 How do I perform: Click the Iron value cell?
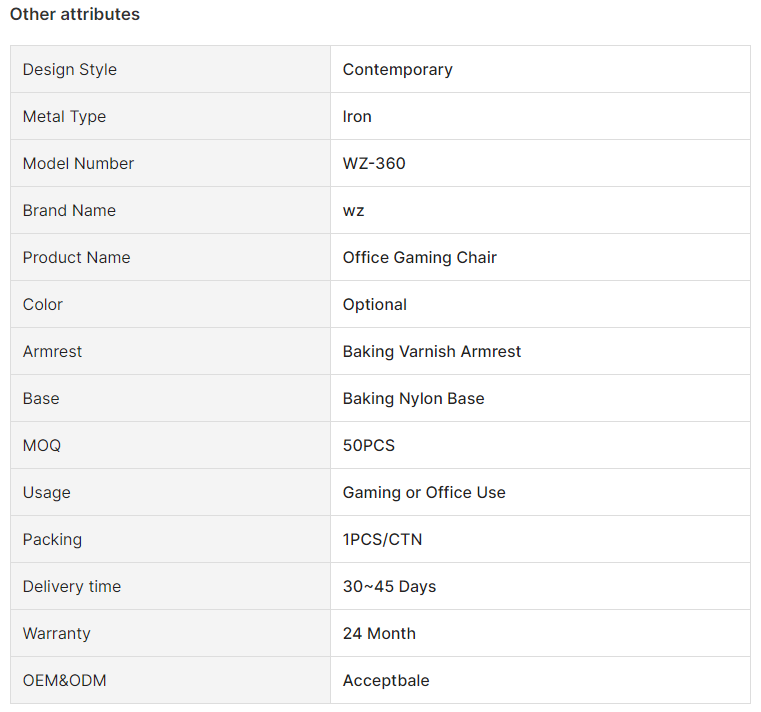540,116
